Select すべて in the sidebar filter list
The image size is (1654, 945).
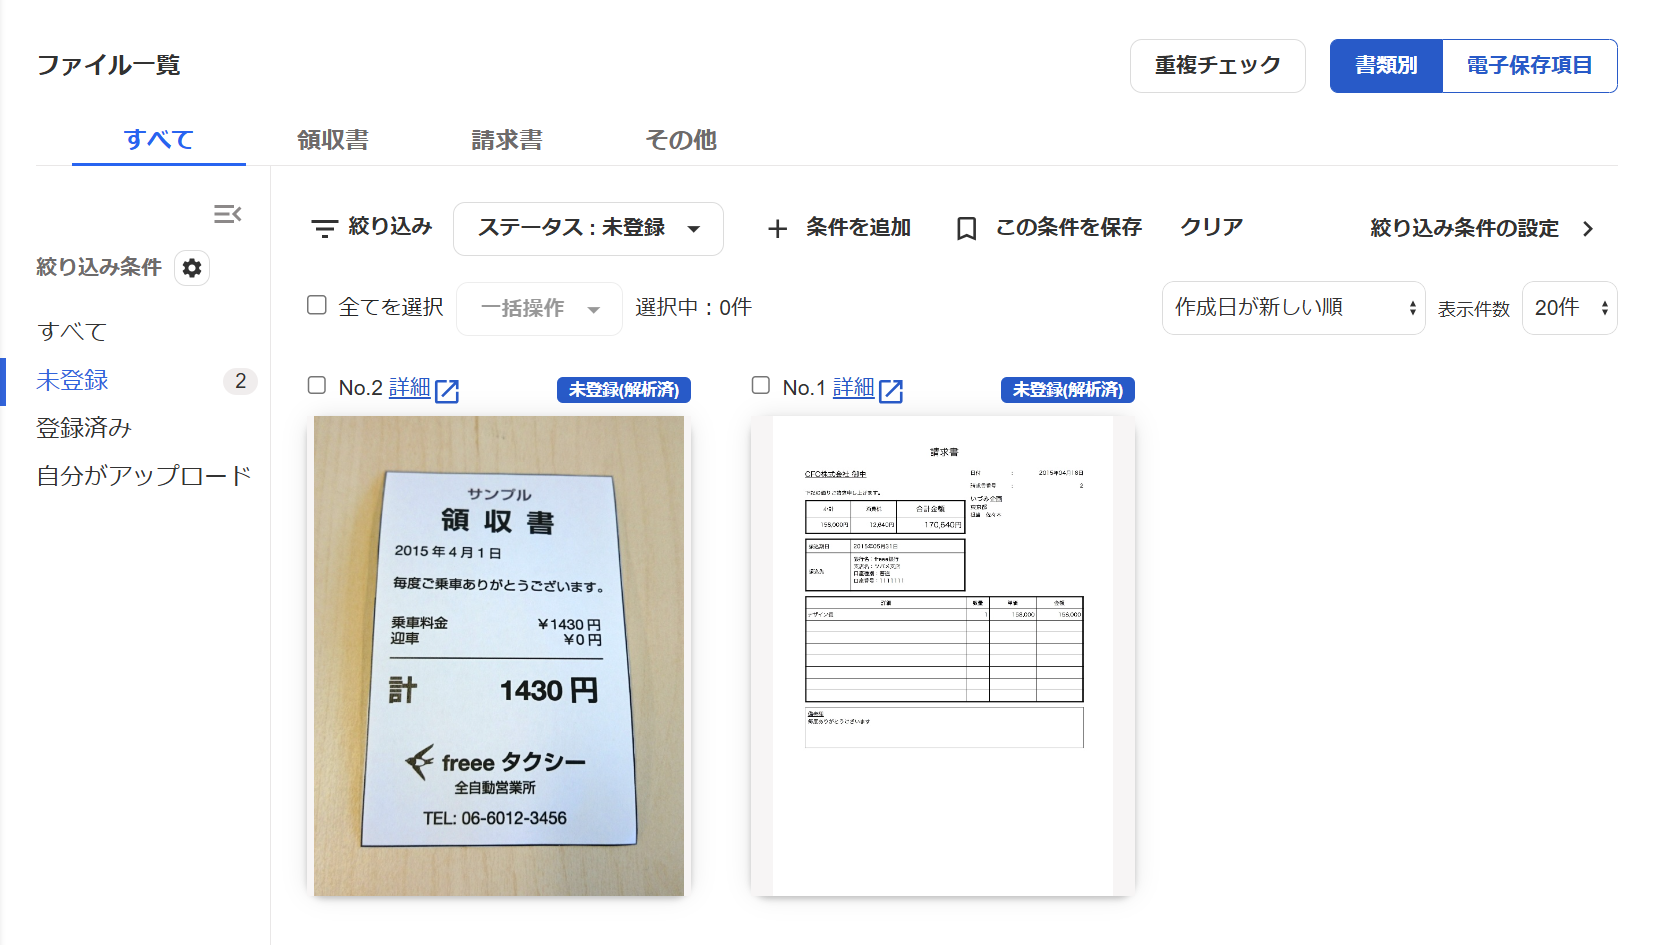[72, 332]
